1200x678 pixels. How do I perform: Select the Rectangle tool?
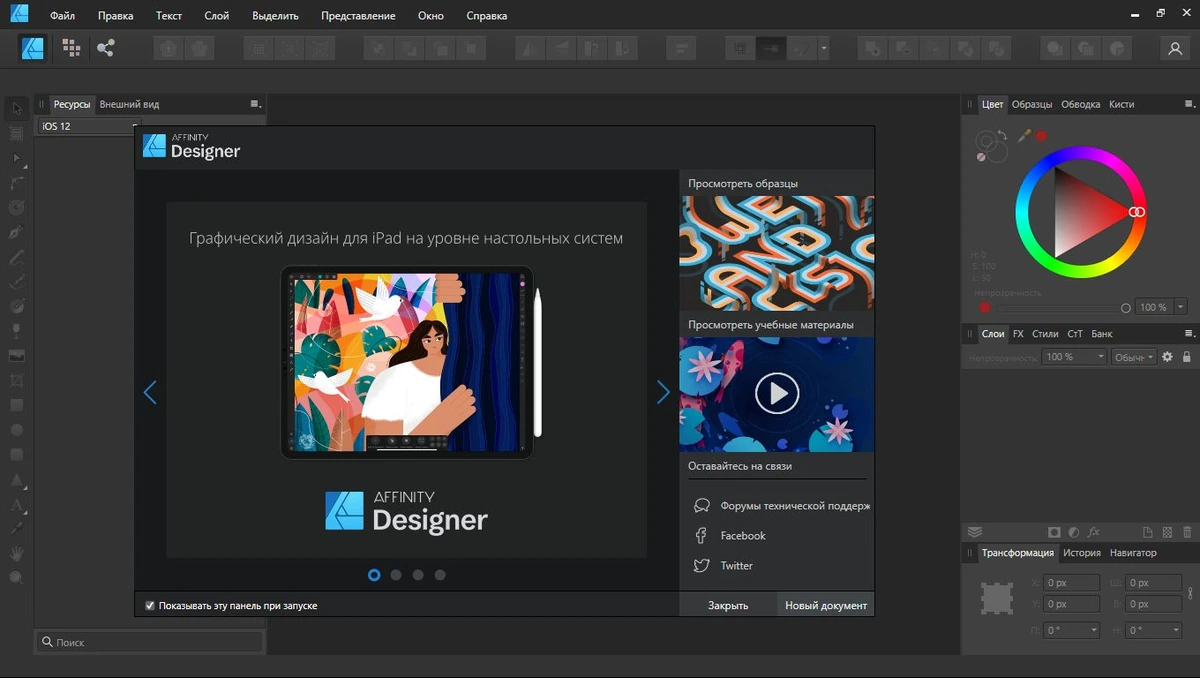click(16, 405)
